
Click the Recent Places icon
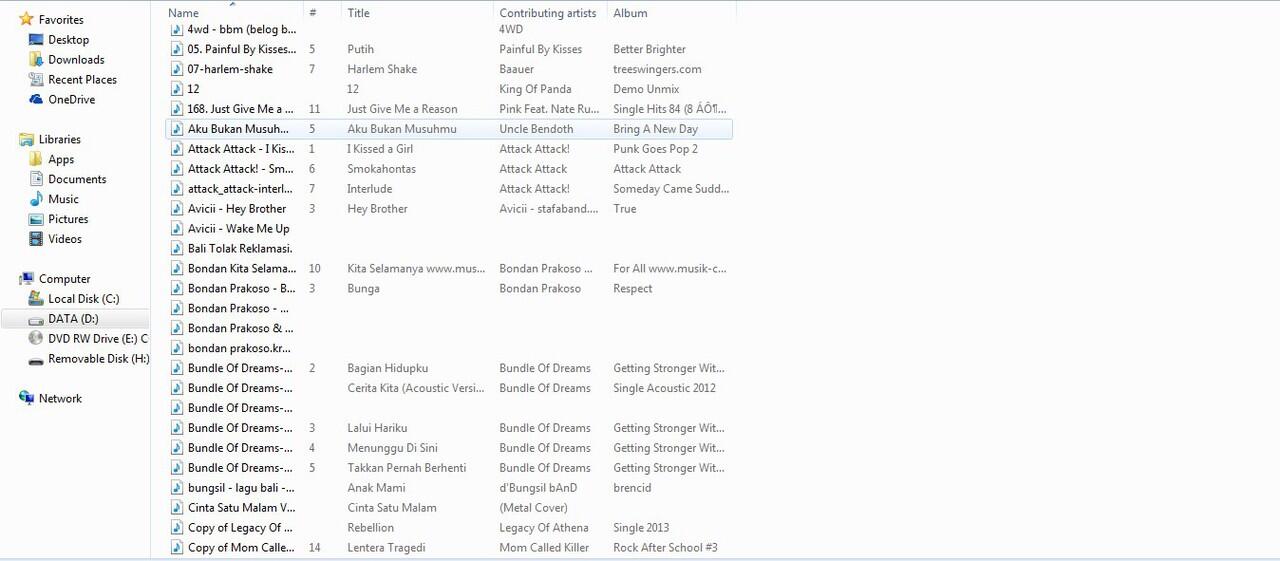(x=36, y=79)
